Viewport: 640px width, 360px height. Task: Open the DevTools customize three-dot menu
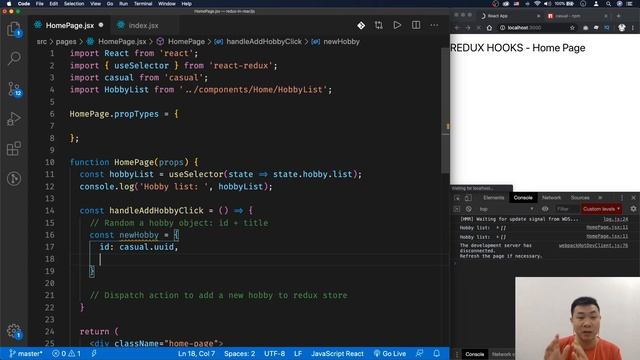coord(622,198)
